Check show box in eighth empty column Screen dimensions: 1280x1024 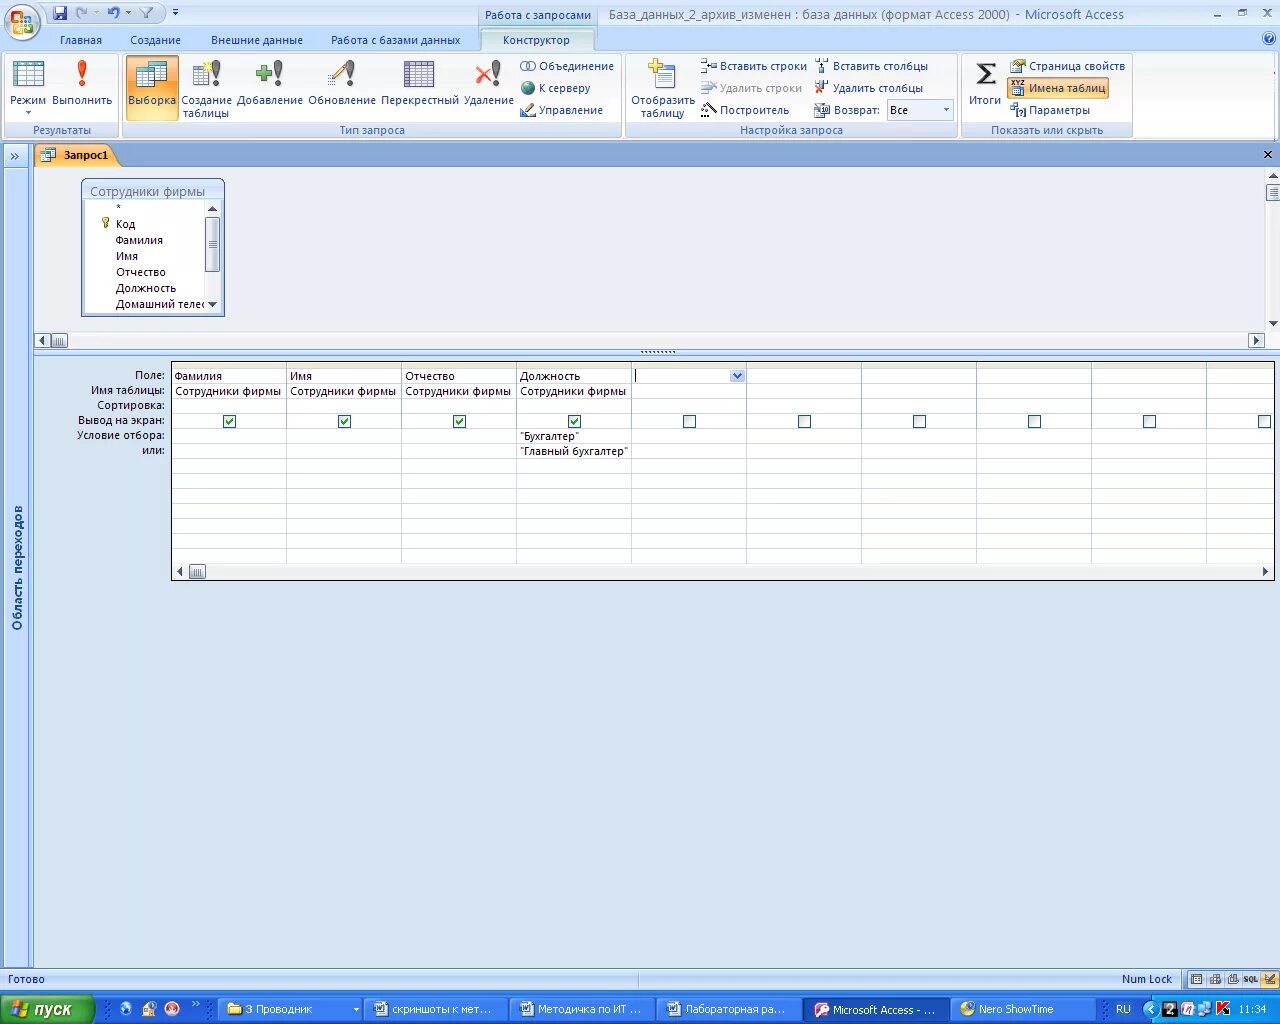point(1034,421)
